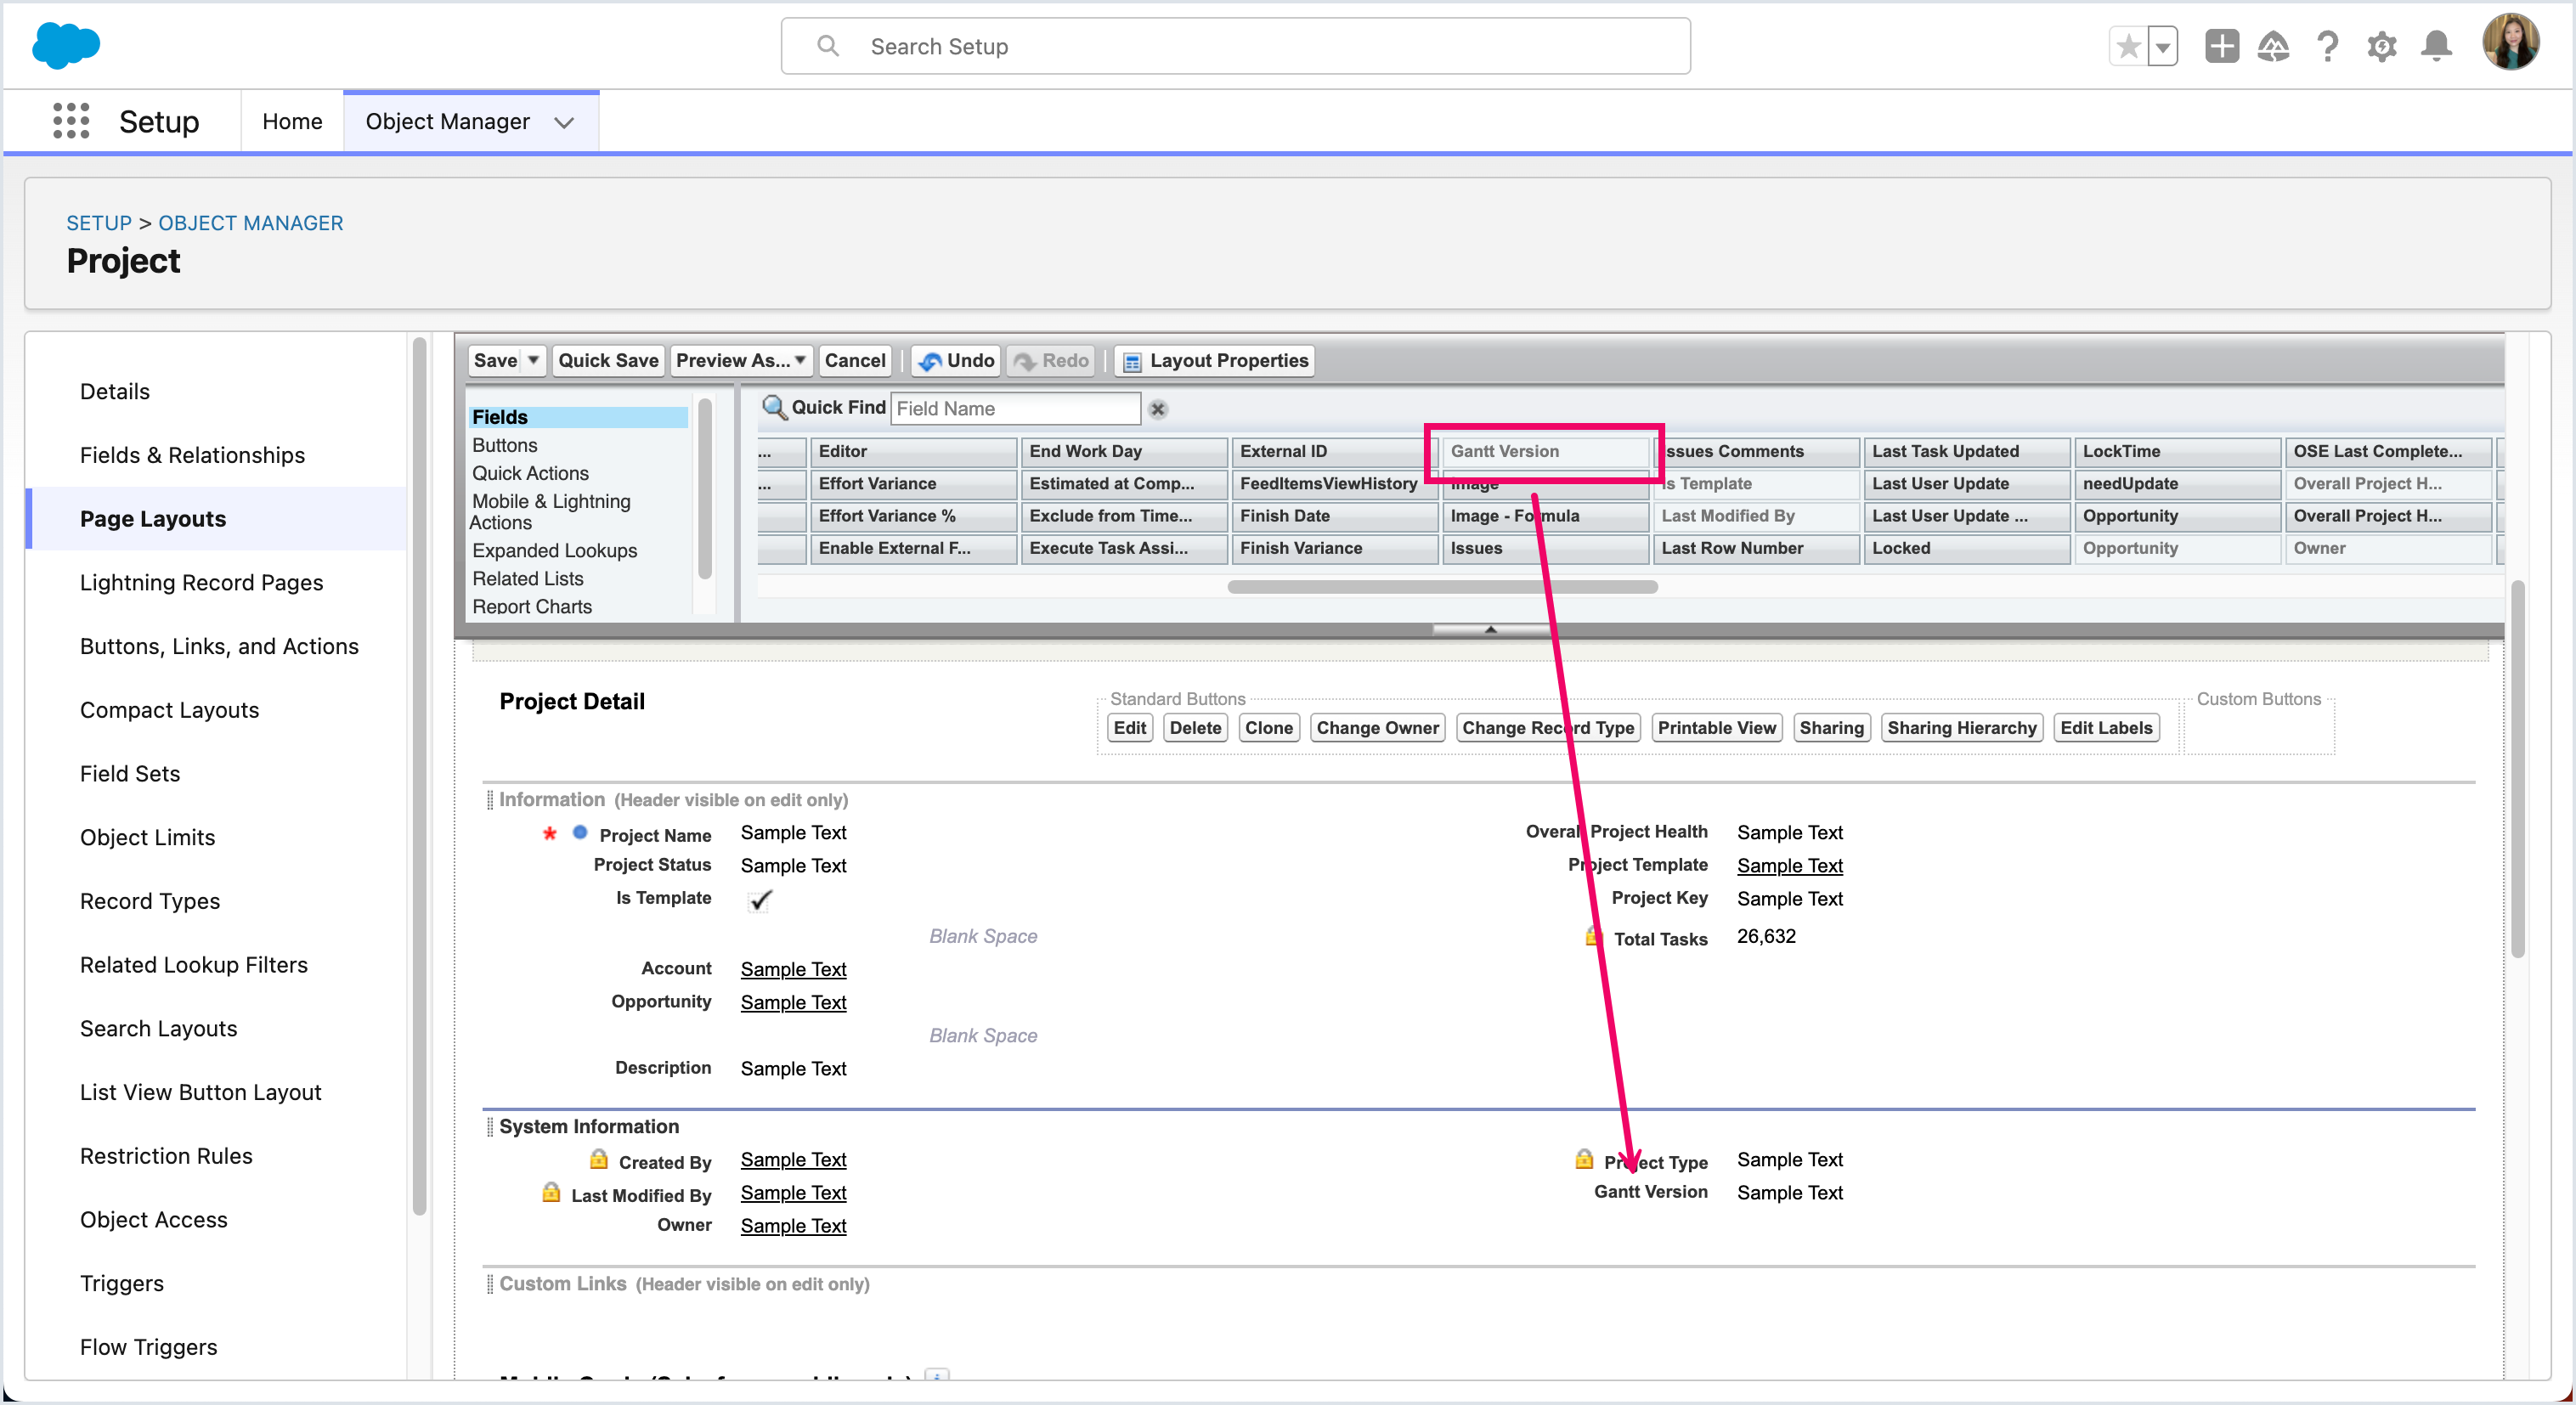Click the lock icon beside Project Type
2576x1405 pixels.
coord(1584,1159)
